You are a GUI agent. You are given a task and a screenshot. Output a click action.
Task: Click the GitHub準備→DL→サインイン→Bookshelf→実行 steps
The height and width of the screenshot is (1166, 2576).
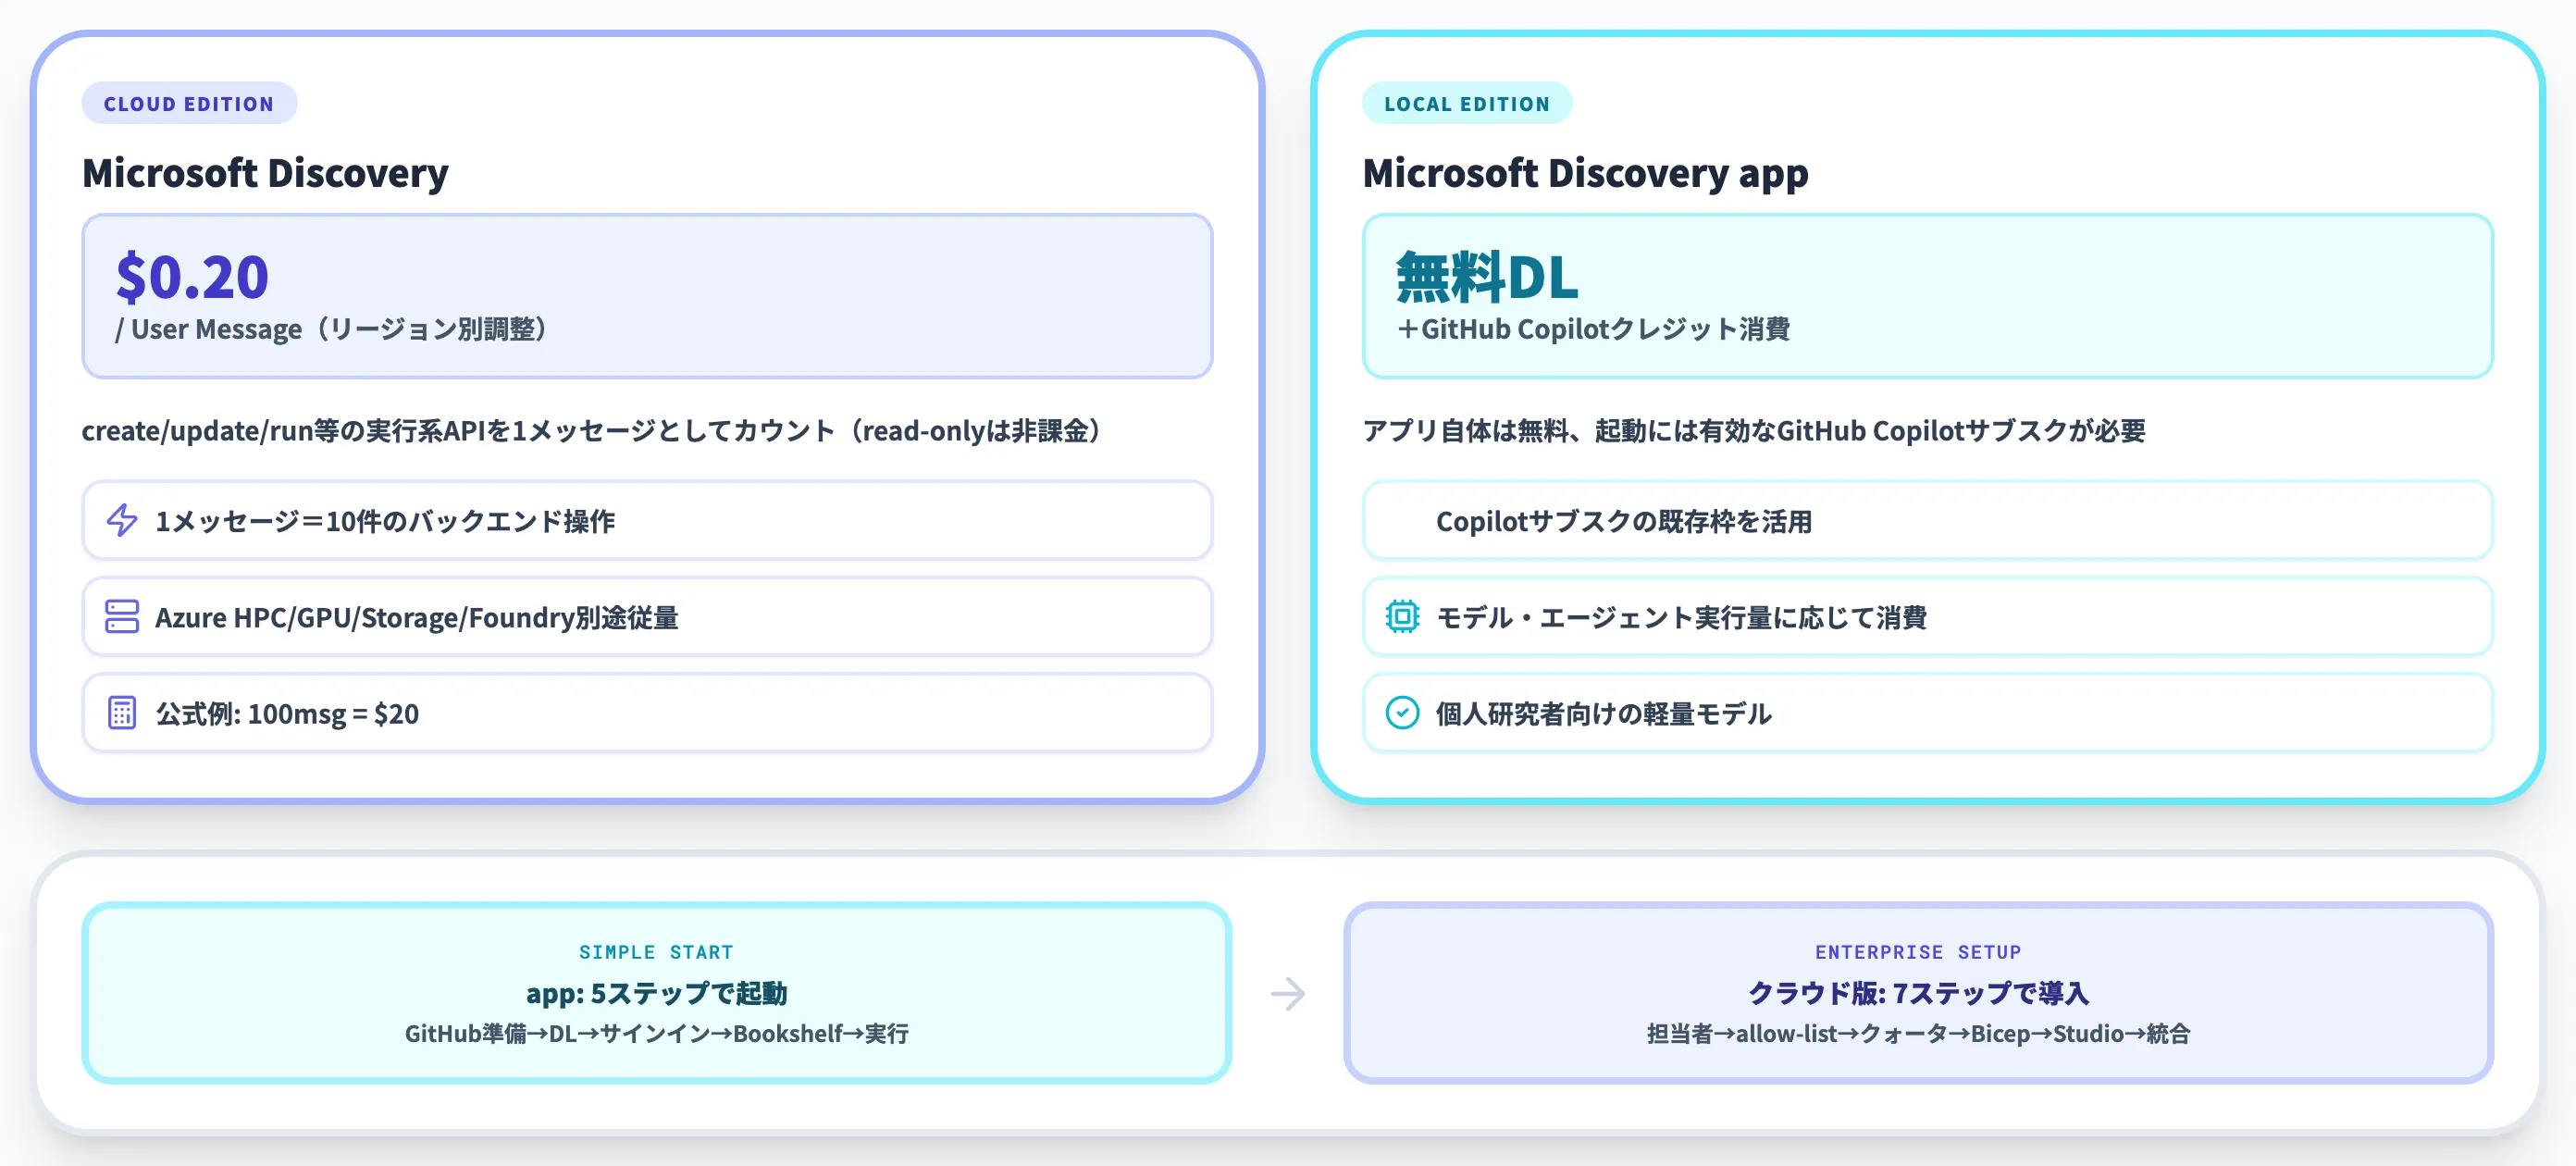tap(656, 1033)
